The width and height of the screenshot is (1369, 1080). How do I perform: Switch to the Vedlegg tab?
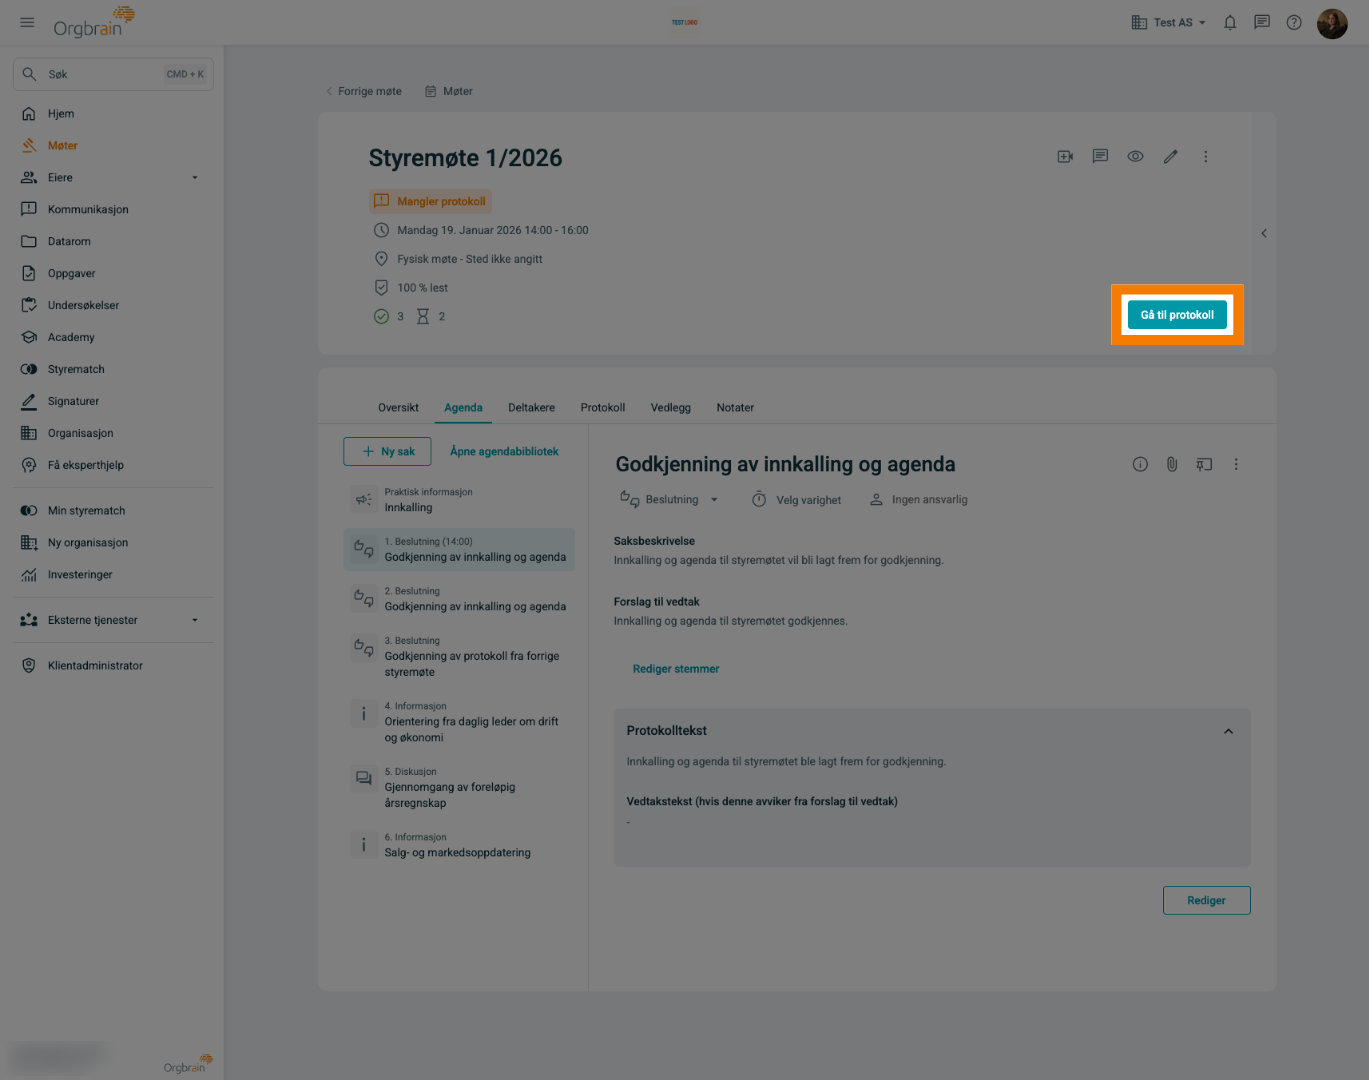671,408
